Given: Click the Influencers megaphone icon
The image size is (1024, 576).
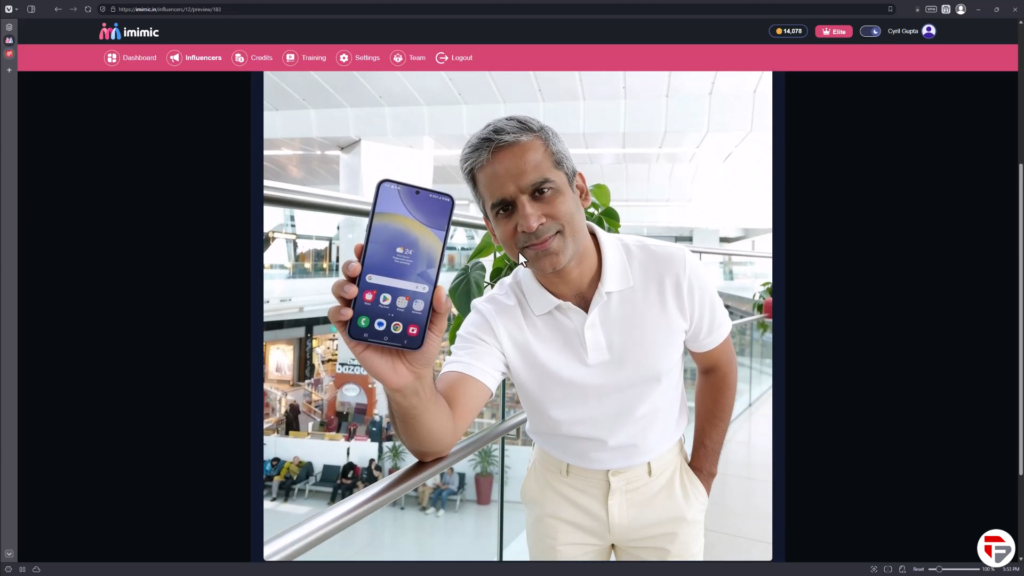Looking at the screenshot, I should [x=174, y=58].
